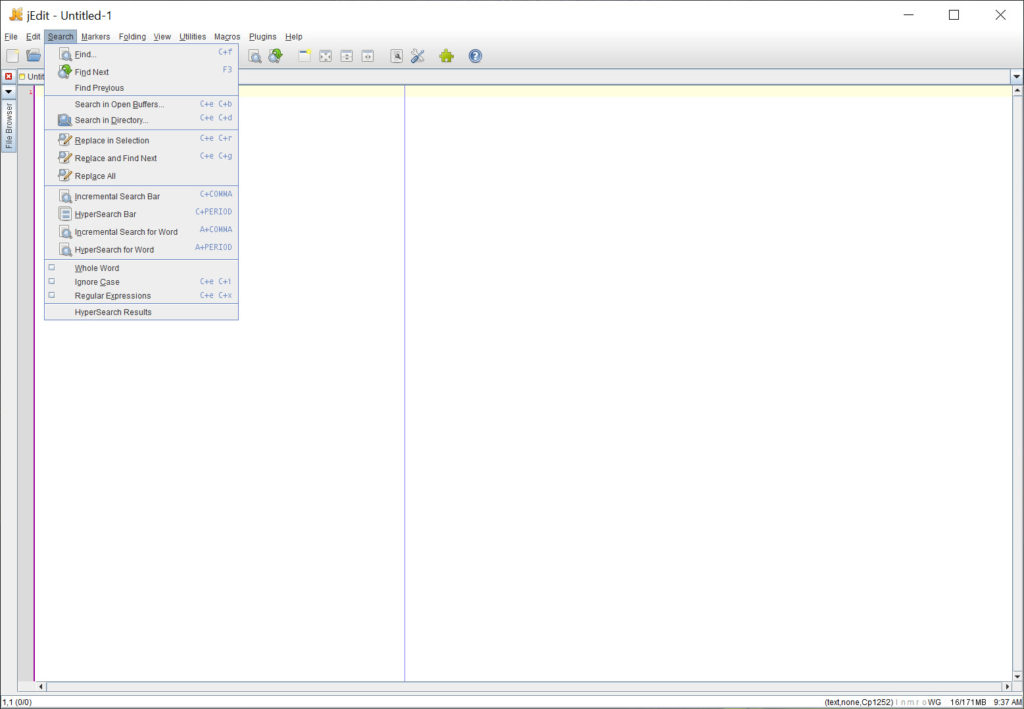The image size is (1024, 709).
Task: Show the HyperSearch Bar
Action: (x=141, y=213)
